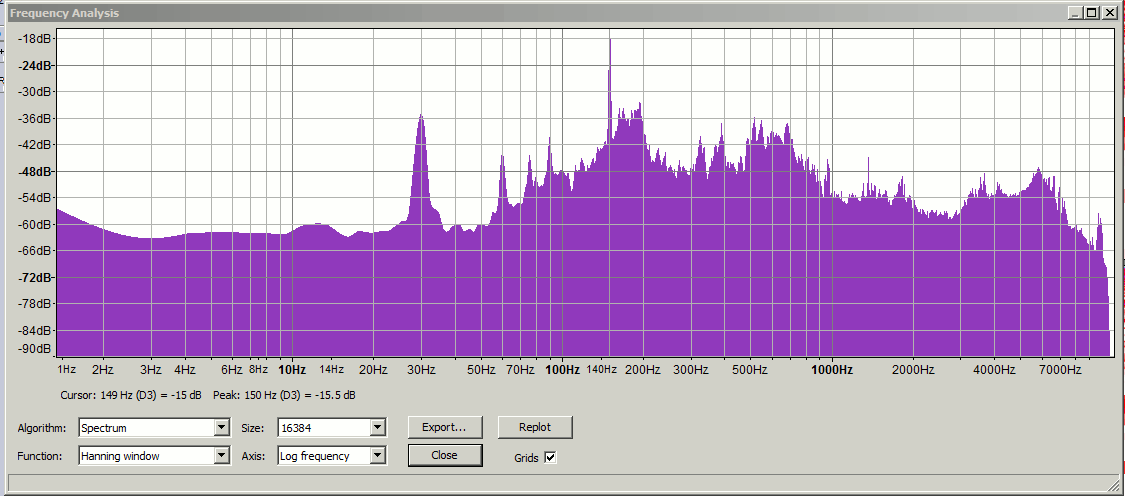Viewport: 1125px width, 496px height.
Task: Click the 100Hz frequency axis label
Action: click(x=562, y=370)
